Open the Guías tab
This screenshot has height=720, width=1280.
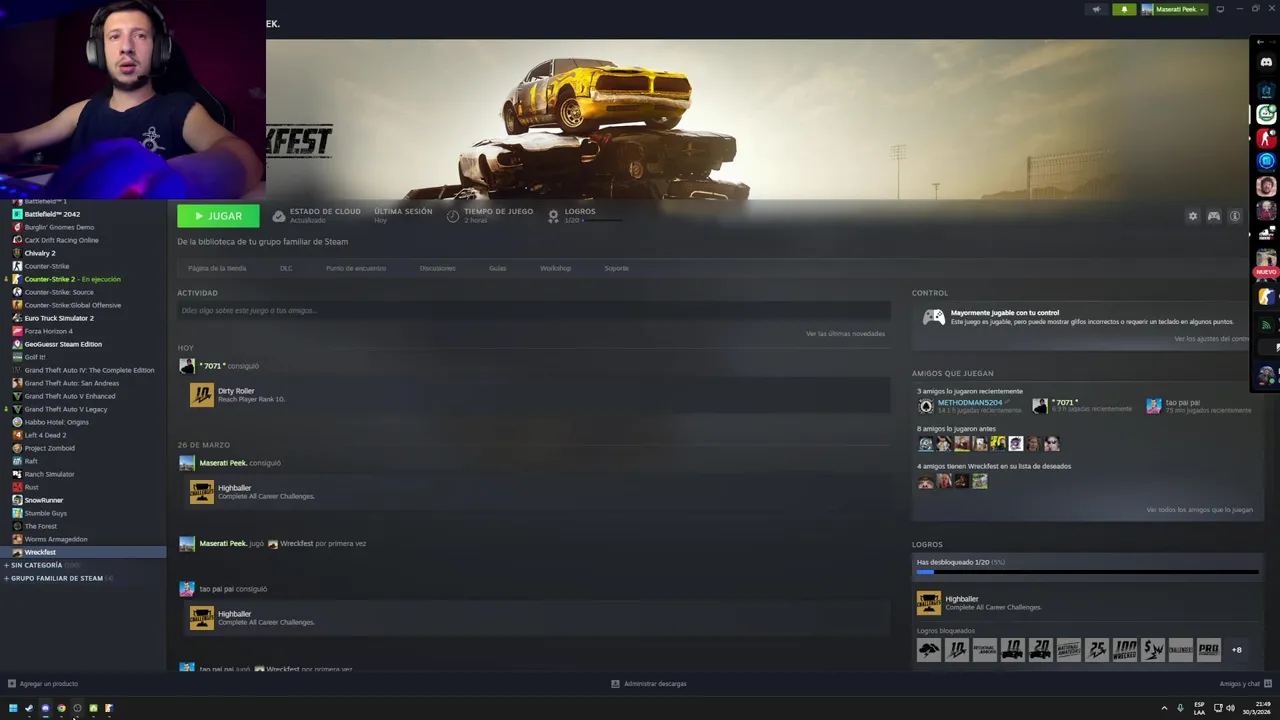pyautogui.click(x=497, y=268)
